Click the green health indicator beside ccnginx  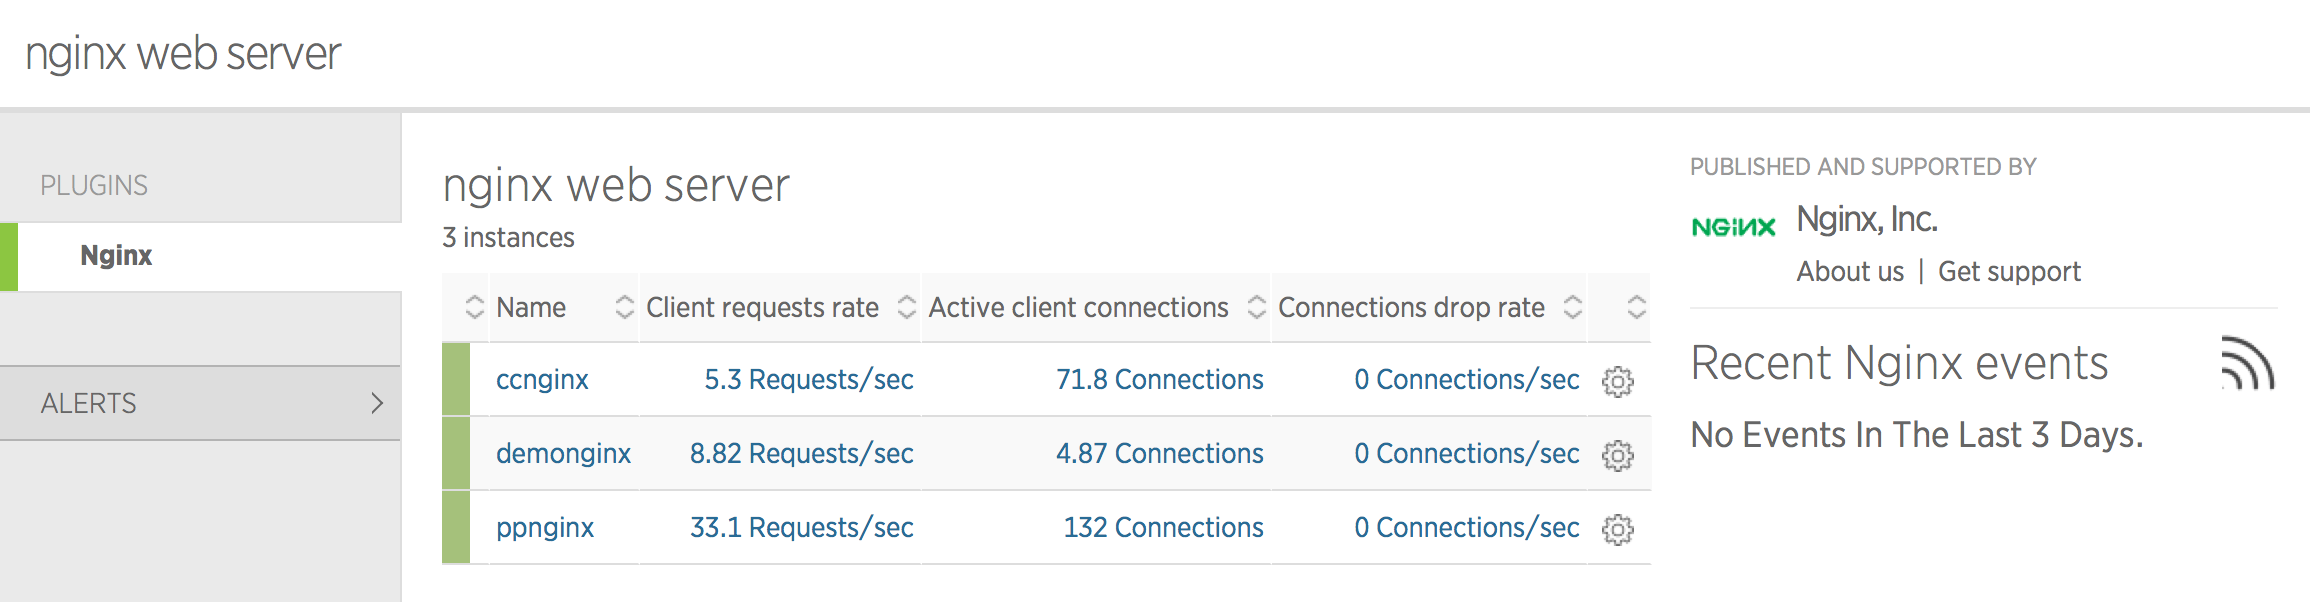455,381
